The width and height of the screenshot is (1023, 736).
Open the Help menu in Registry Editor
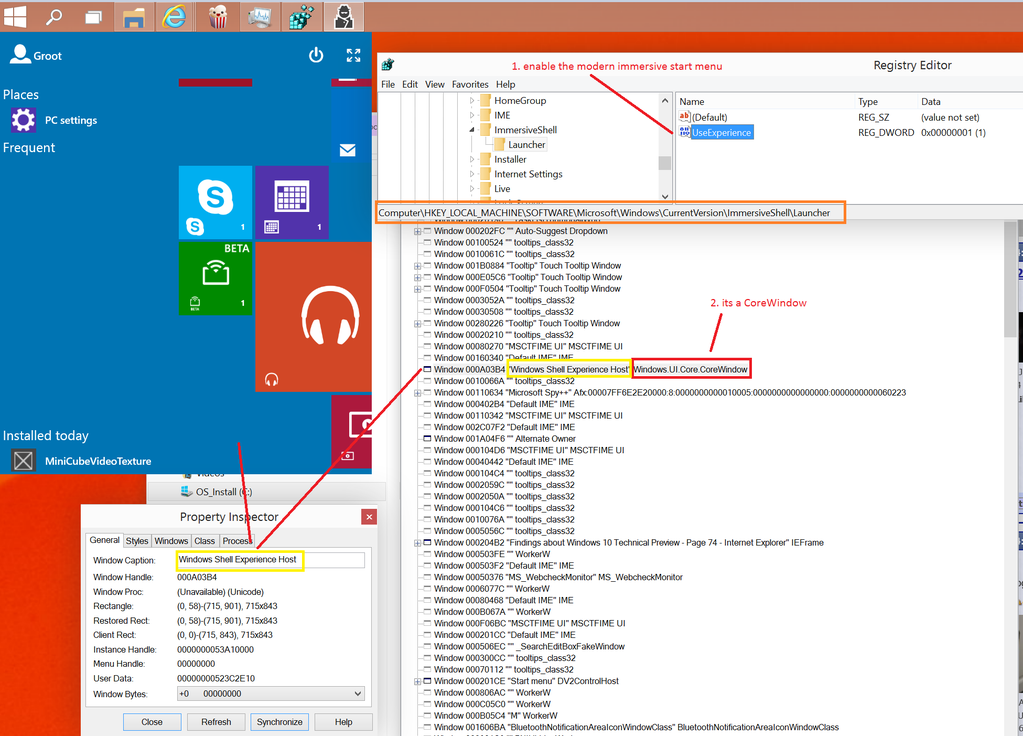(505, 84)
